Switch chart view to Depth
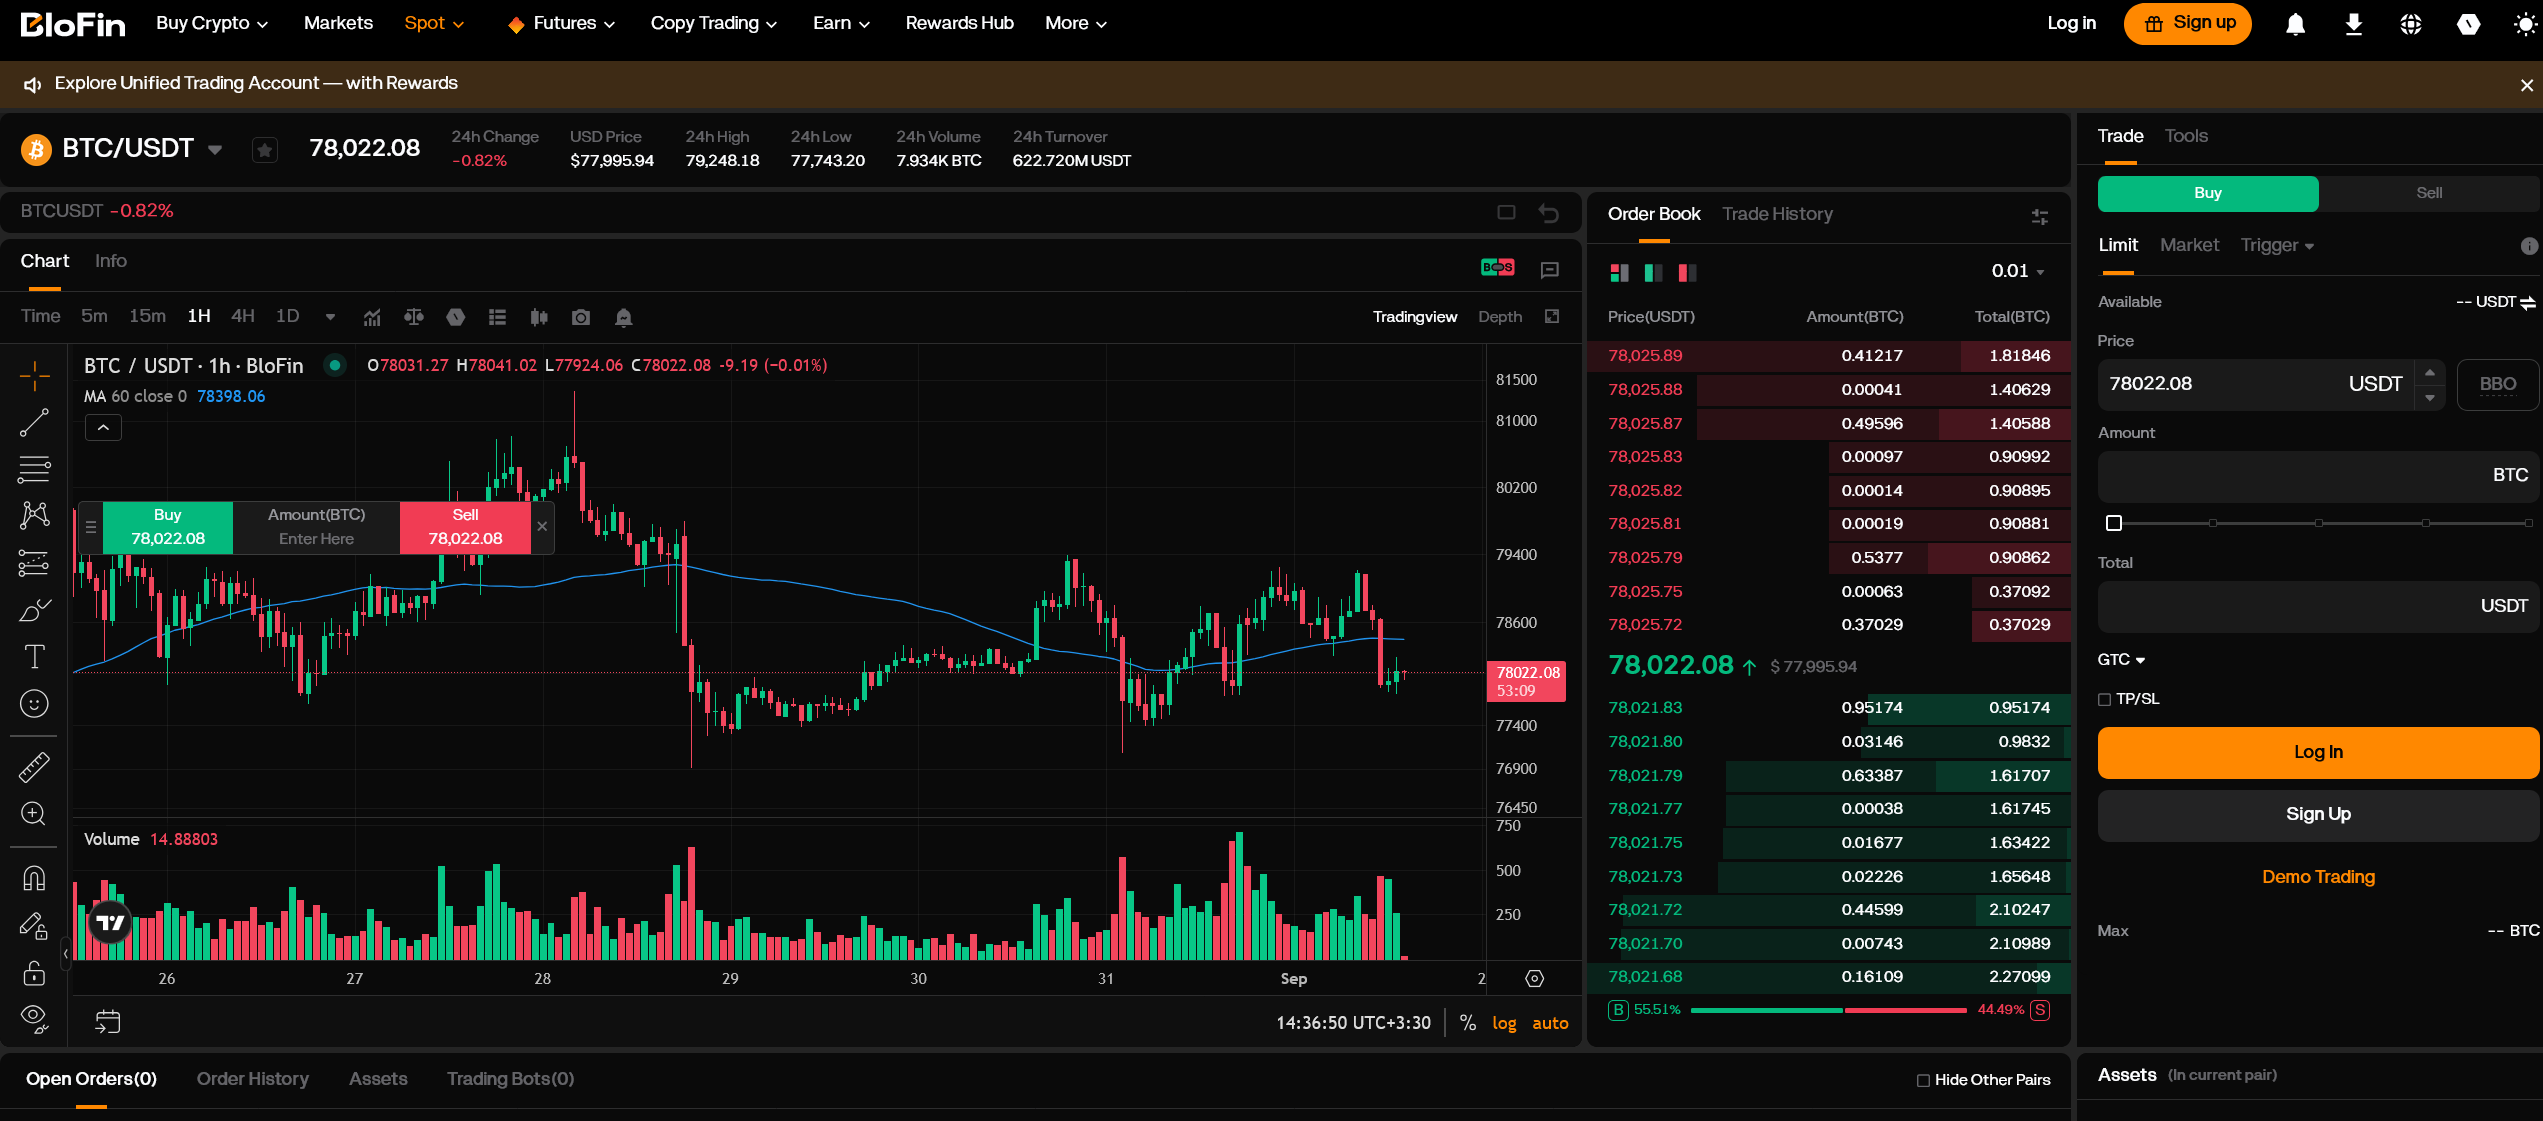This screenshot has height=1121, width=2543. [1500, 317]
